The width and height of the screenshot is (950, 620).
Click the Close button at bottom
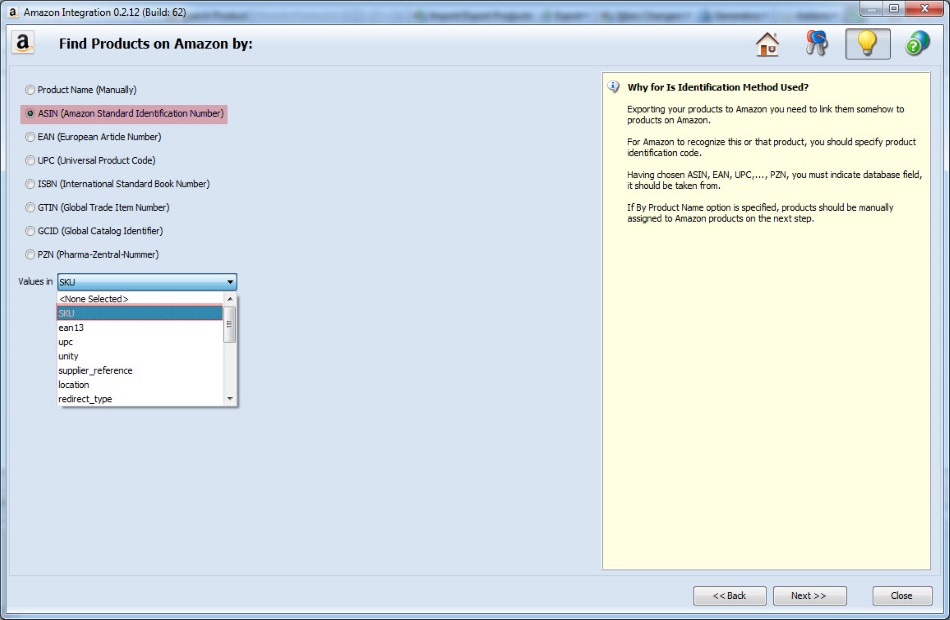[x=902, y=596]
